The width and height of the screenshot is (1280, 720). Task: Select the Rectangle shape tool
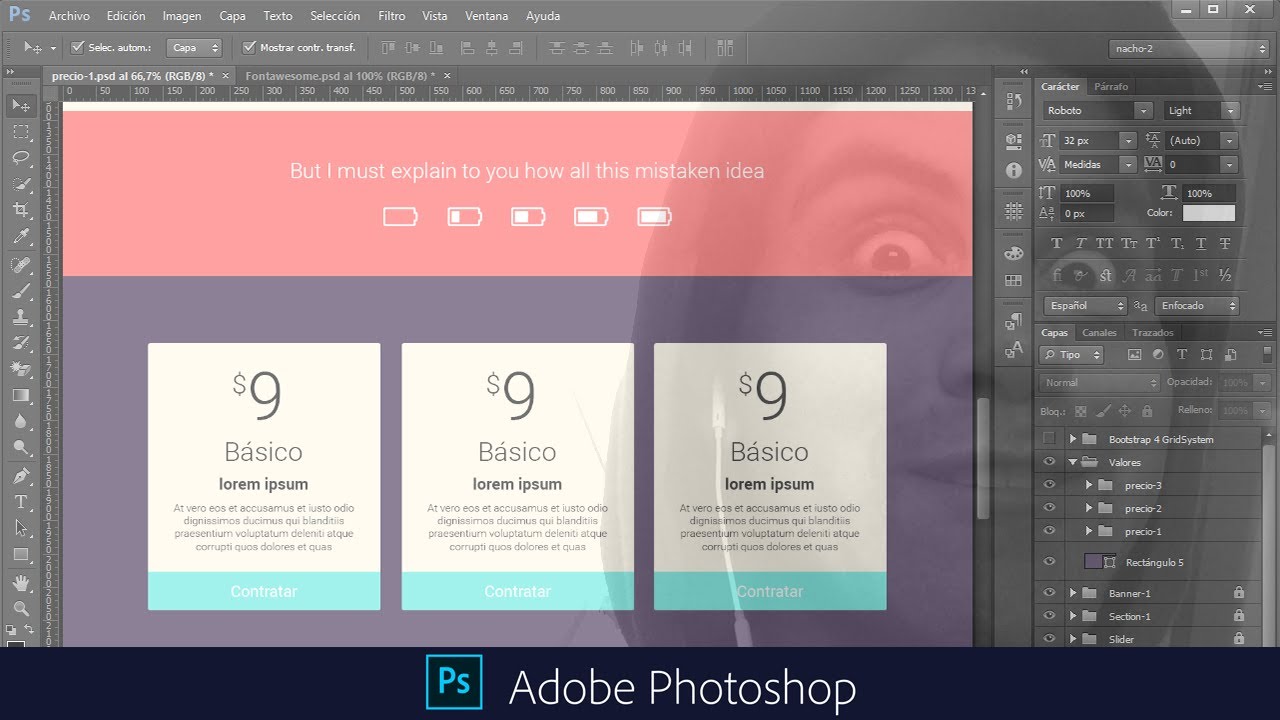point(21,553)
